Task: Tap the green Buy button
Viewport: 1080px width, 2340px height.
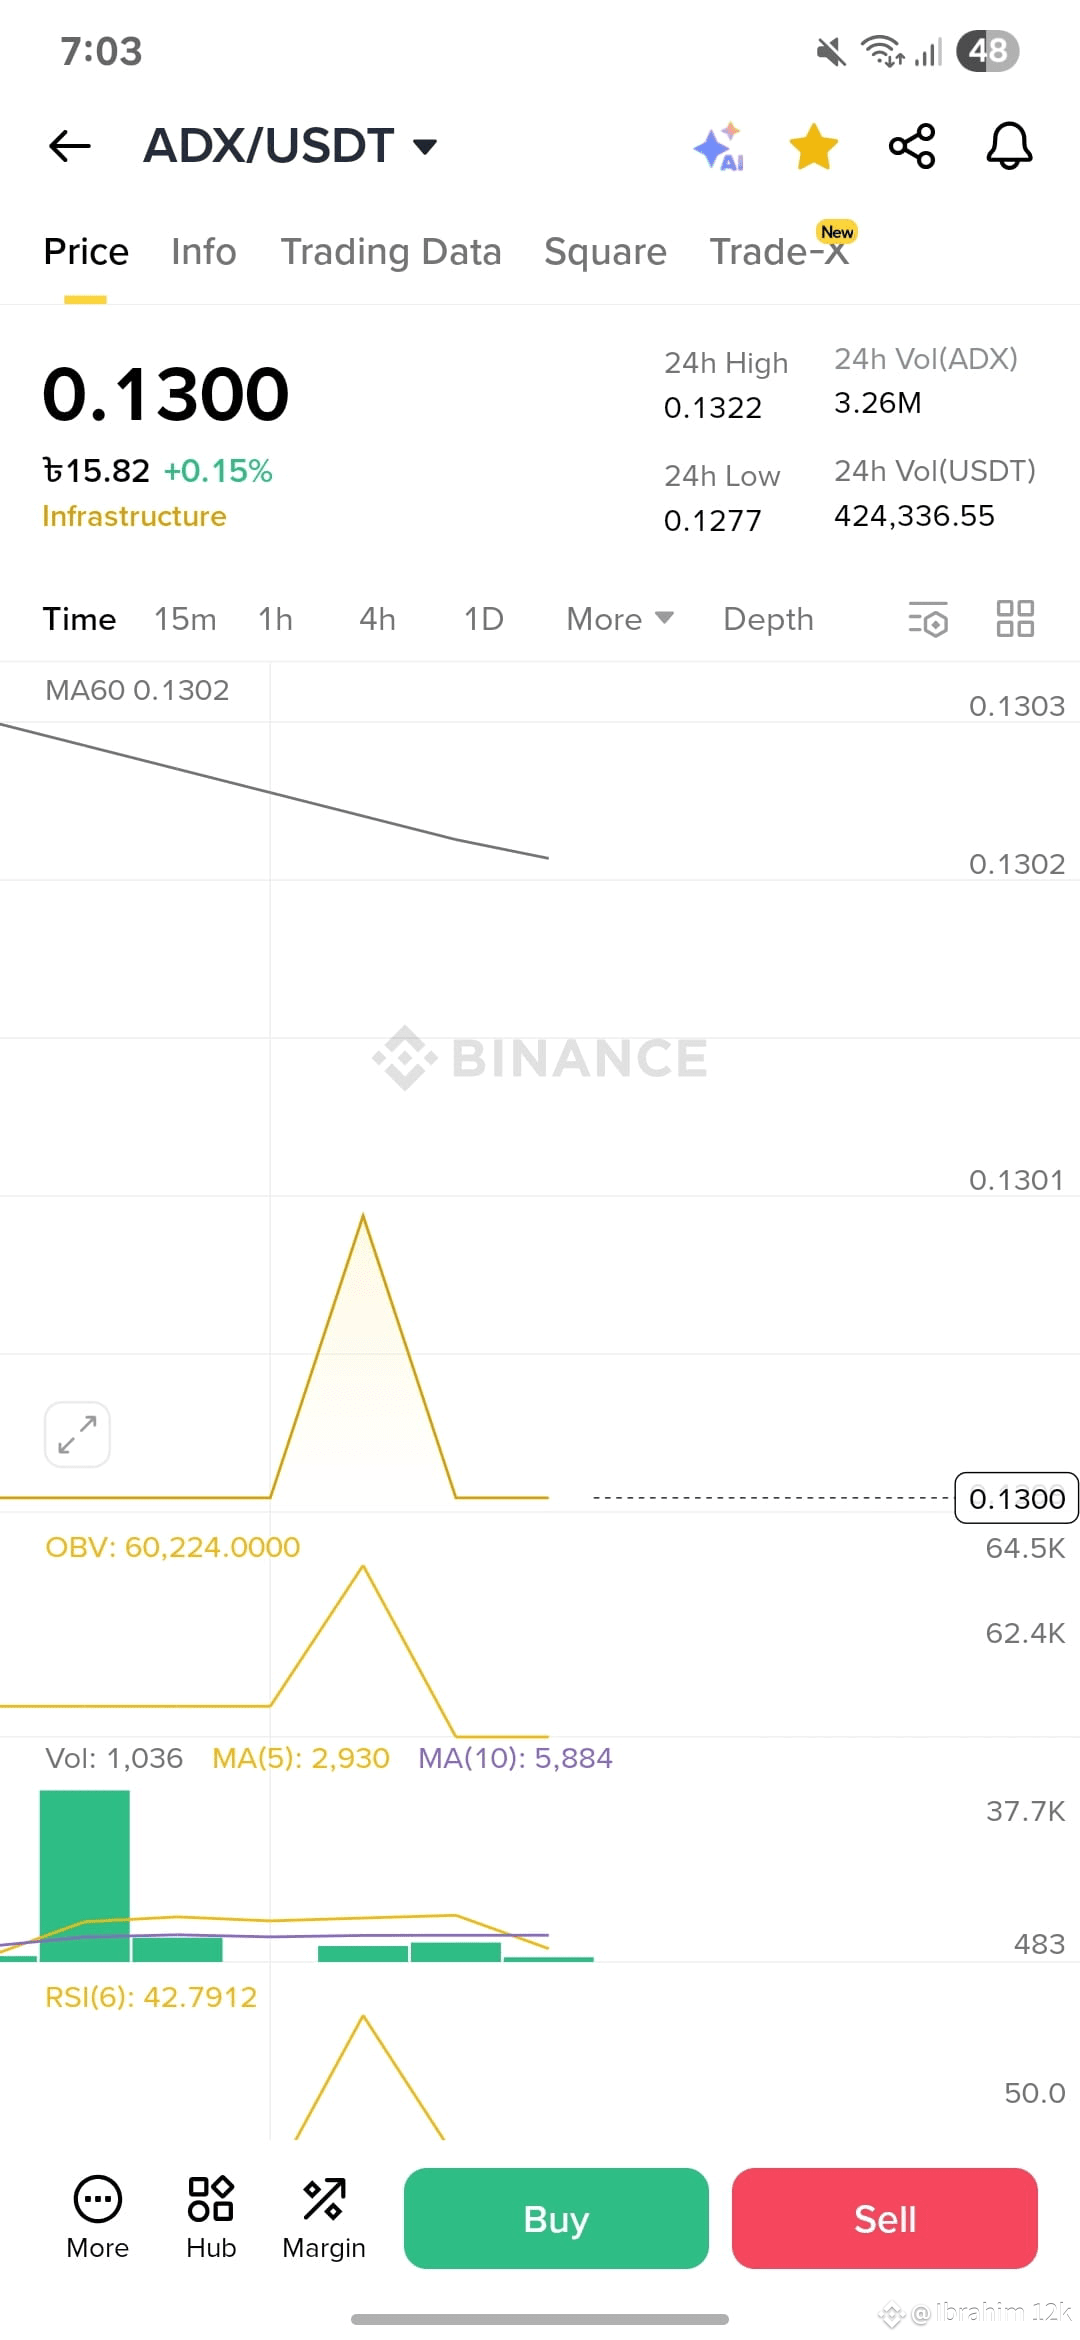Action: (x=556, y=2218)
